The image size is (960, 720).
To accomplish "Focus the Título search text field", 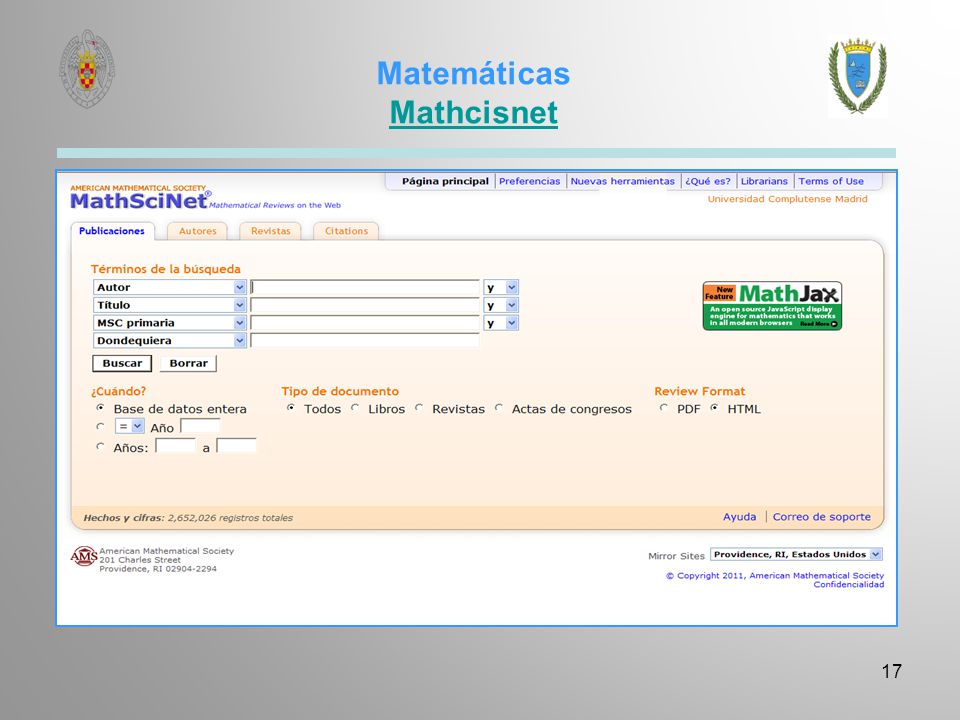I will (364, 305).
